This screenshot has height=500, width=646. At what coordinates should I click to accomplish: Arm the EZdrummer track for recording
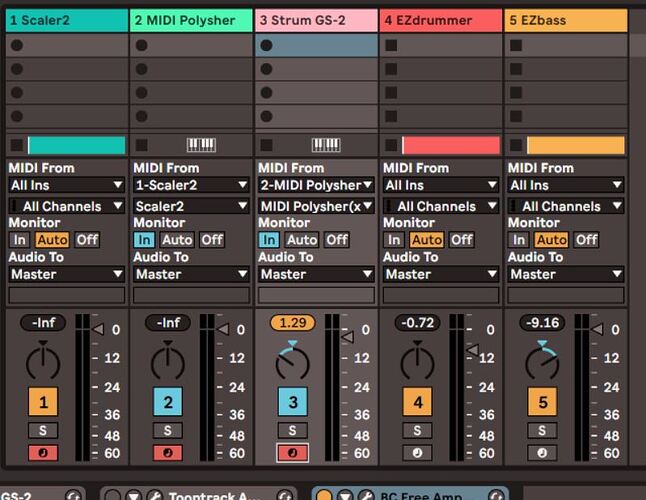click(417, 453)
